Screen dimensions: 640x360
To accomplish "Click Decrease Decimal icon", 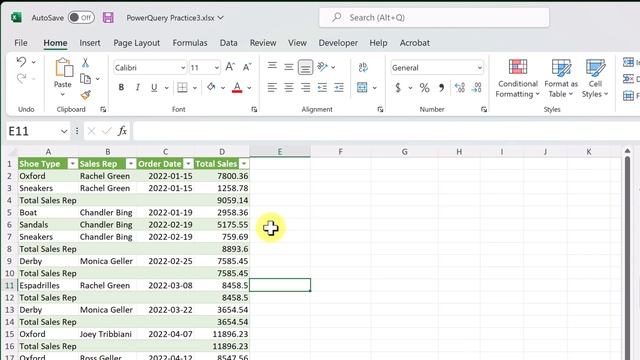I will (x=476, y=87).
